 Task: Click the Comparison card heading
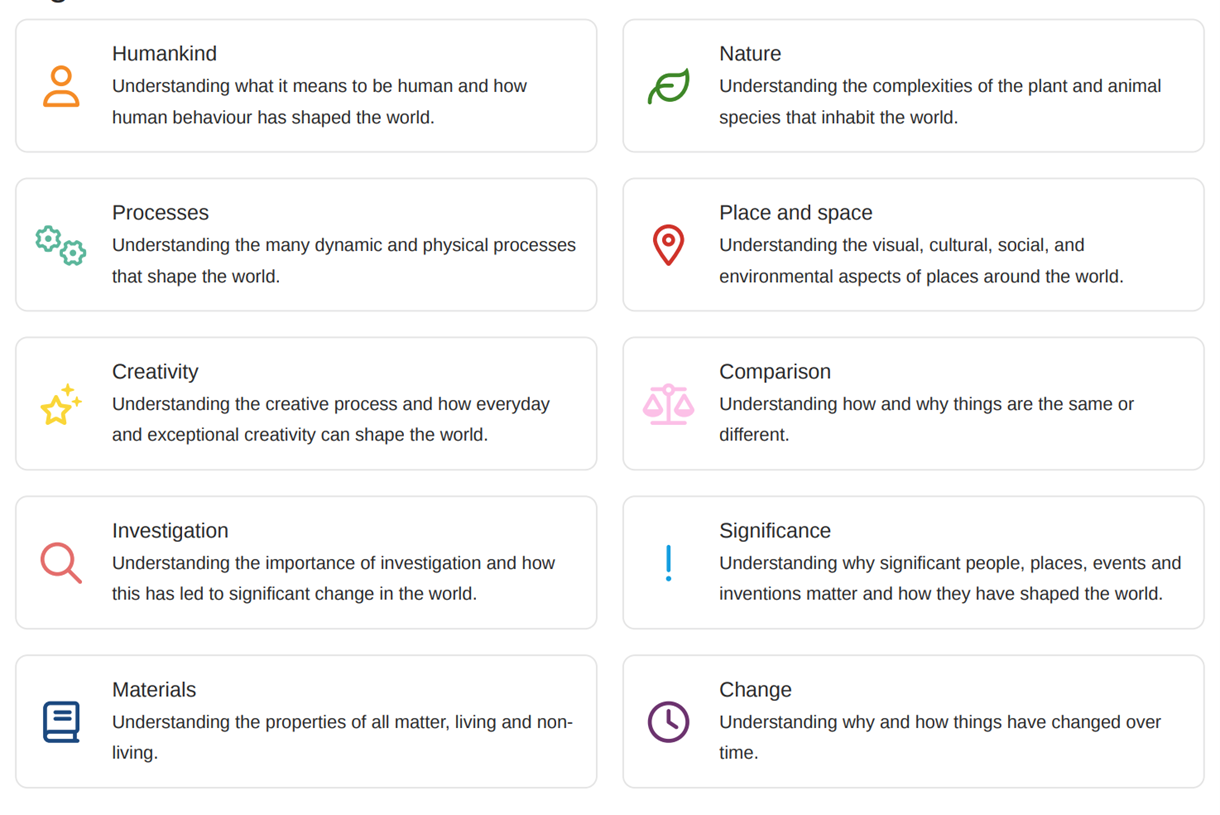click(x=775, y=372)
